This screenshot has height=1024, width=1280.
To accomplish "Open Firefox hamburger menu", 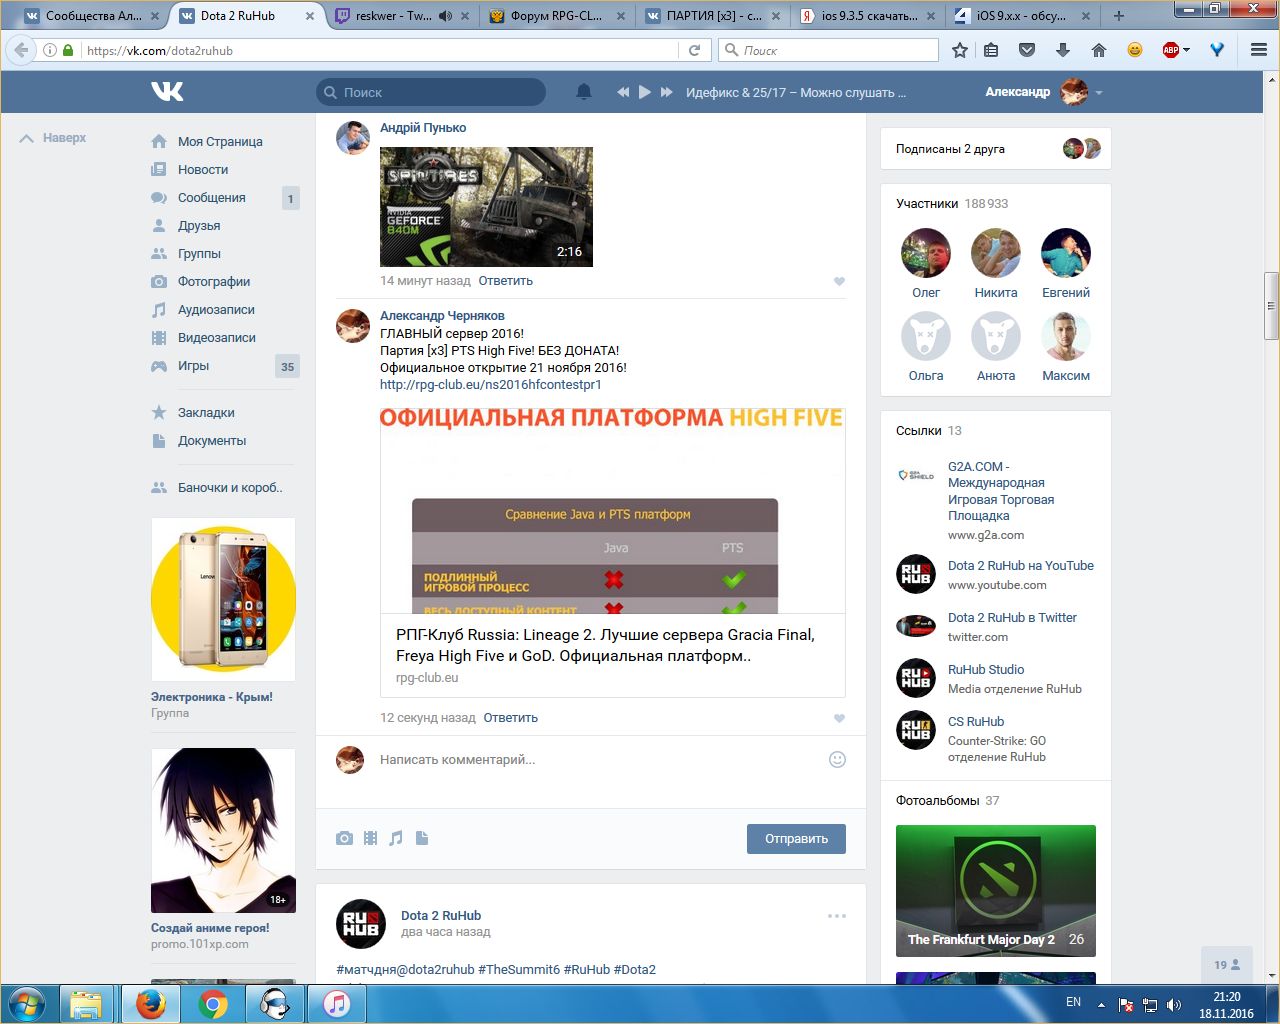I will click(1259, 50).
